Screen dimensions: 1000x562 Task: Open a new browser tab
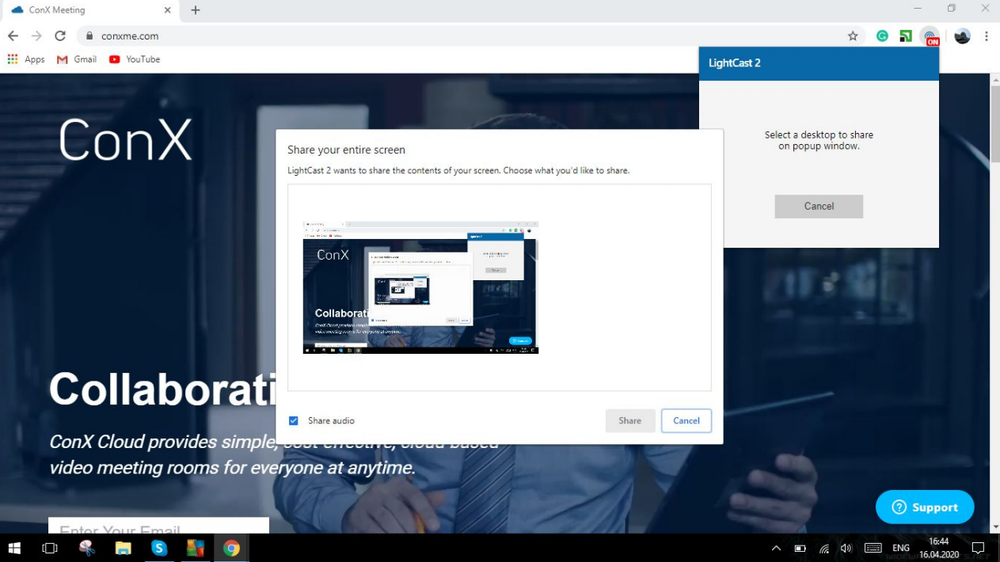click(x=195, y=10)
